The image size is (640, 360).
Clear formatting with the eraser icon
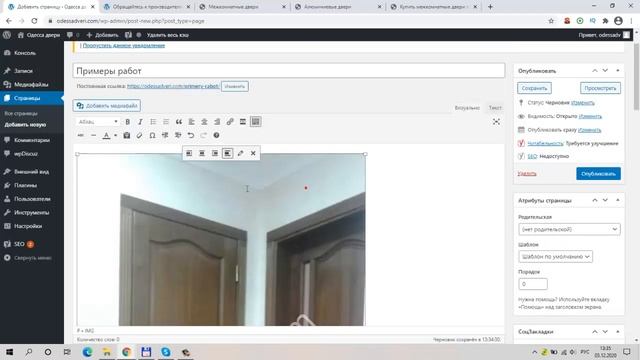[140, 135]
